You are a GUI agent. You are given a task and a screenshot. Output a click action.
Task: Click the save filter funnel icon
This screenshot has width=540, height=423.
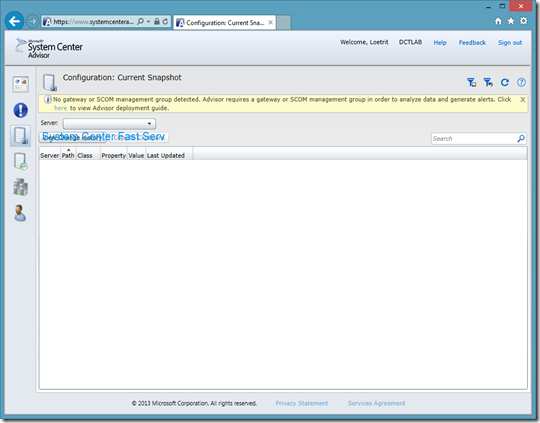(471, 82)
